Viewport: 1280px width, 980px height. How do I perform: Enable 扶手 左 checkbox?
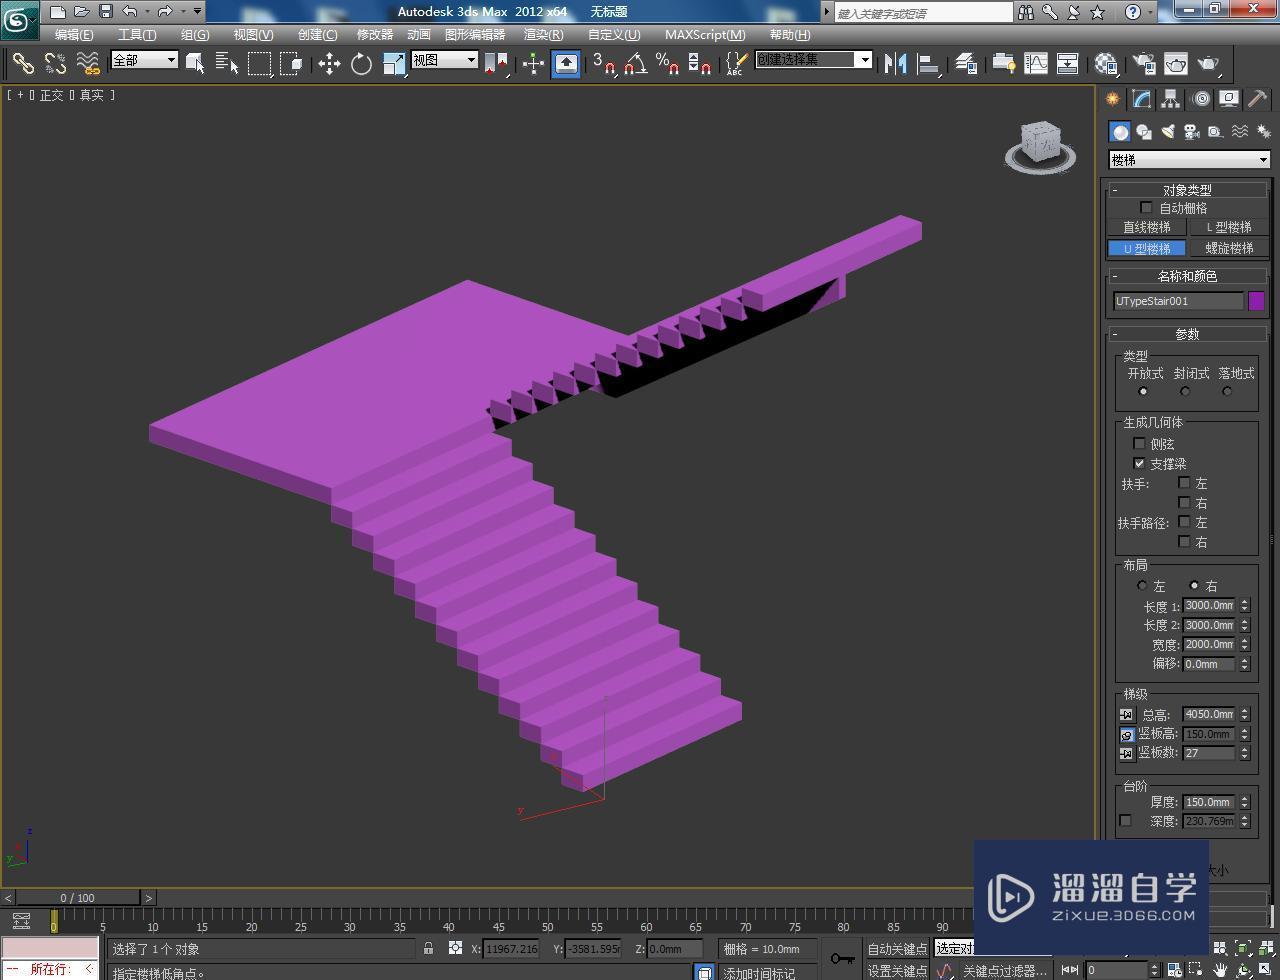pos(1184,483)
